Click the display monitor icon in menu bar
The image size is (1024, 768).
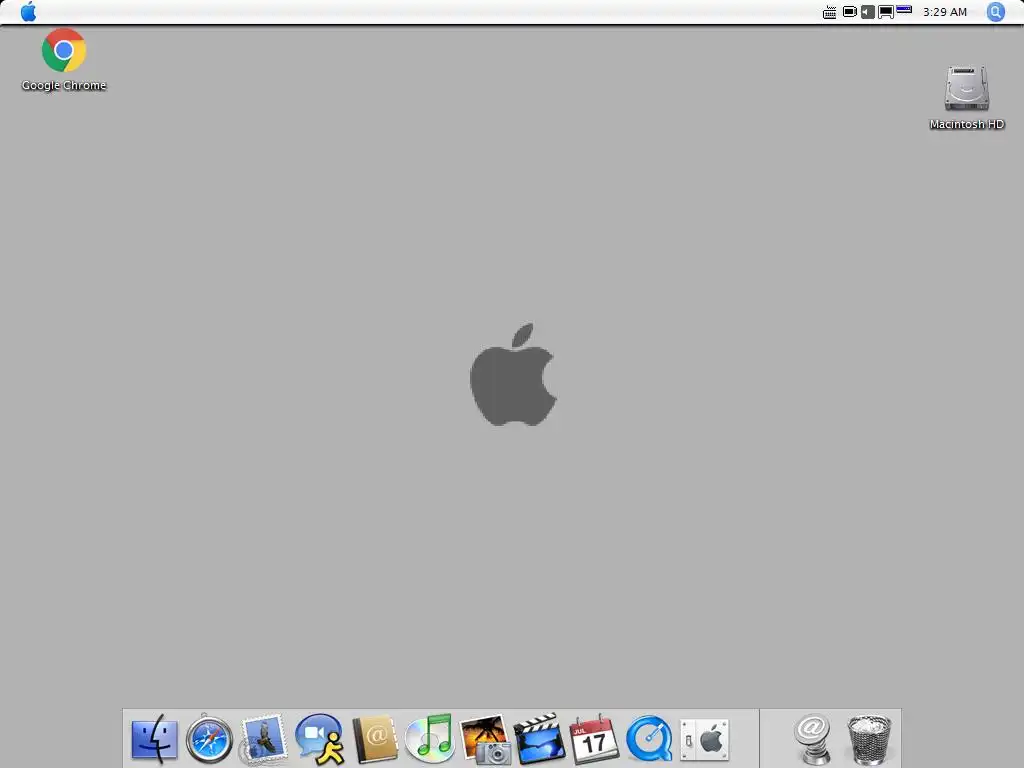tap(886, 12)
